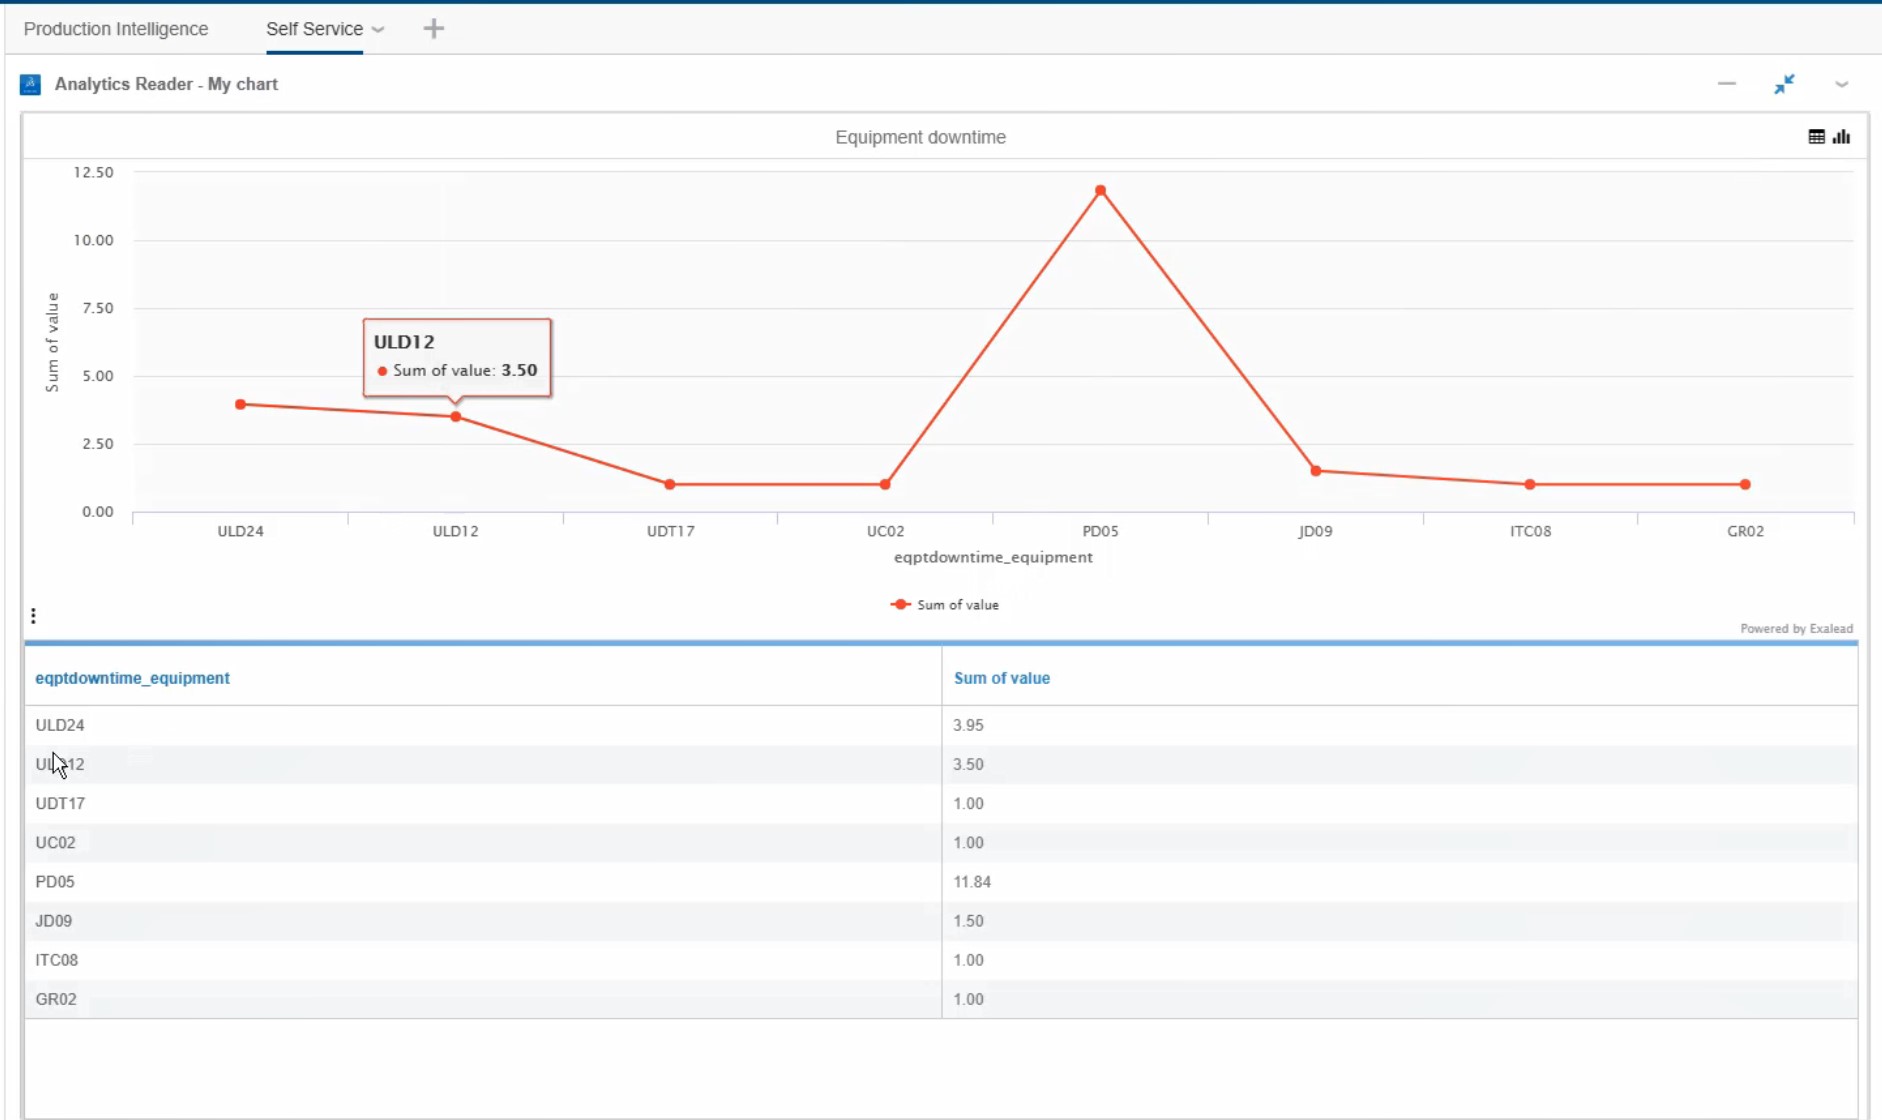The height and width of the screenshot is (1120, 1882).
Task: Switch to the Production Intelligence tab
Action: pyautogui.click(x=116, y=29)
